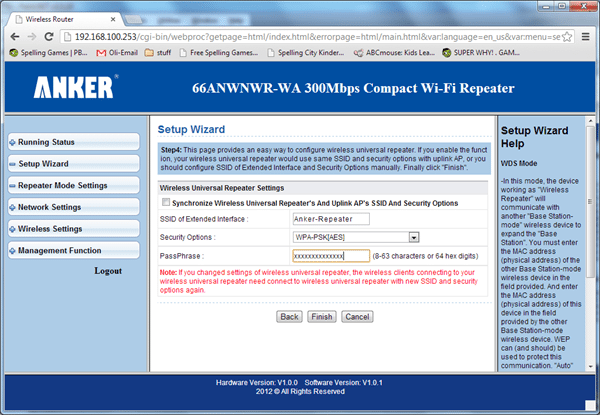Screen dimensions: 600x415
Task: Click the Logout link
Action: (108, 271)
